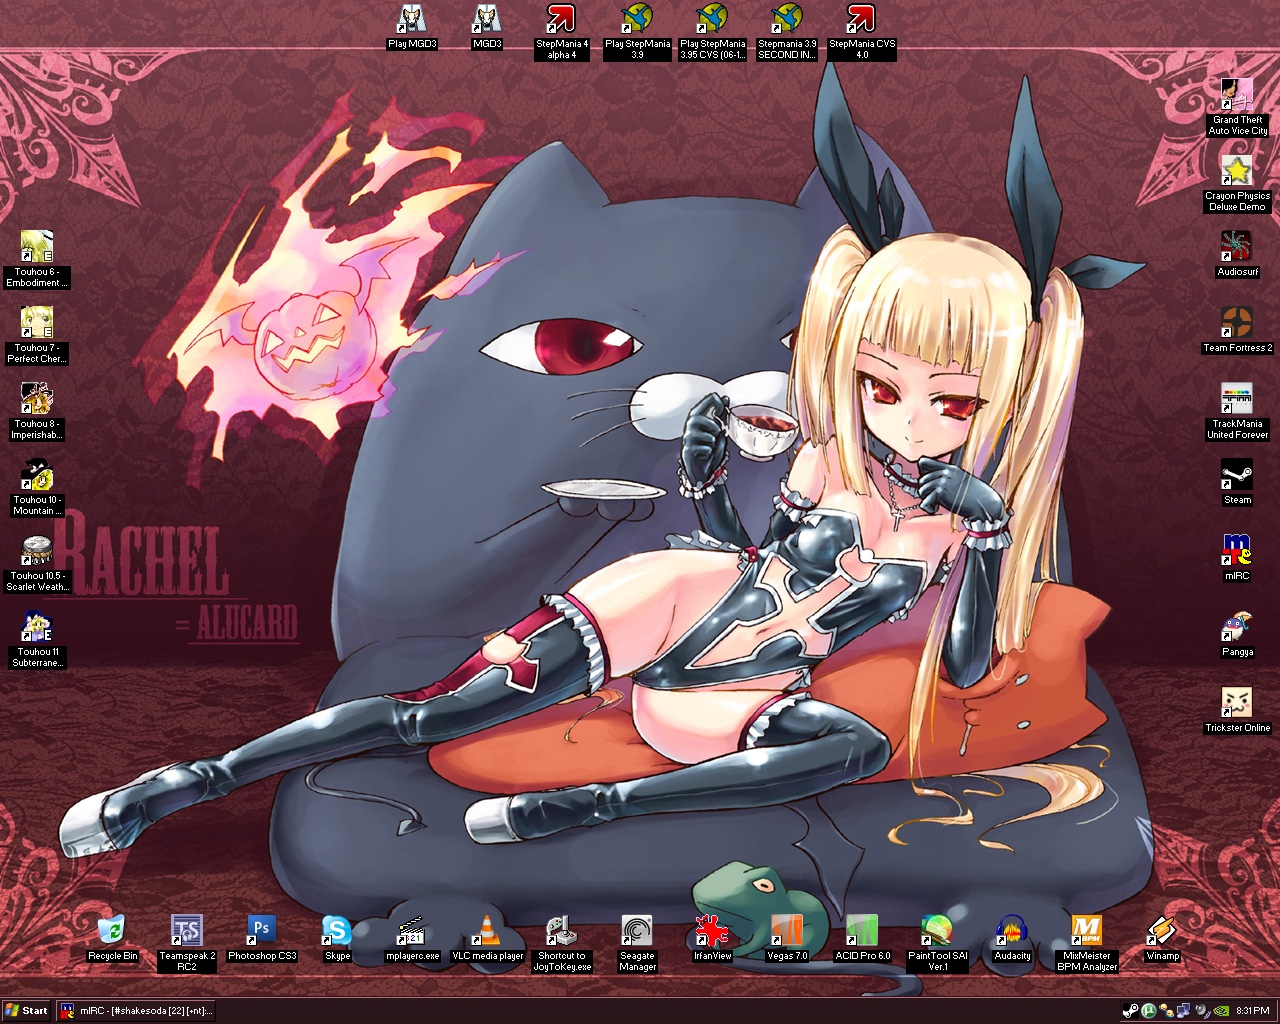Select the Grand Theft Auto Vice City icon
1280x1024 pixels.
[x=1237, y=95]
